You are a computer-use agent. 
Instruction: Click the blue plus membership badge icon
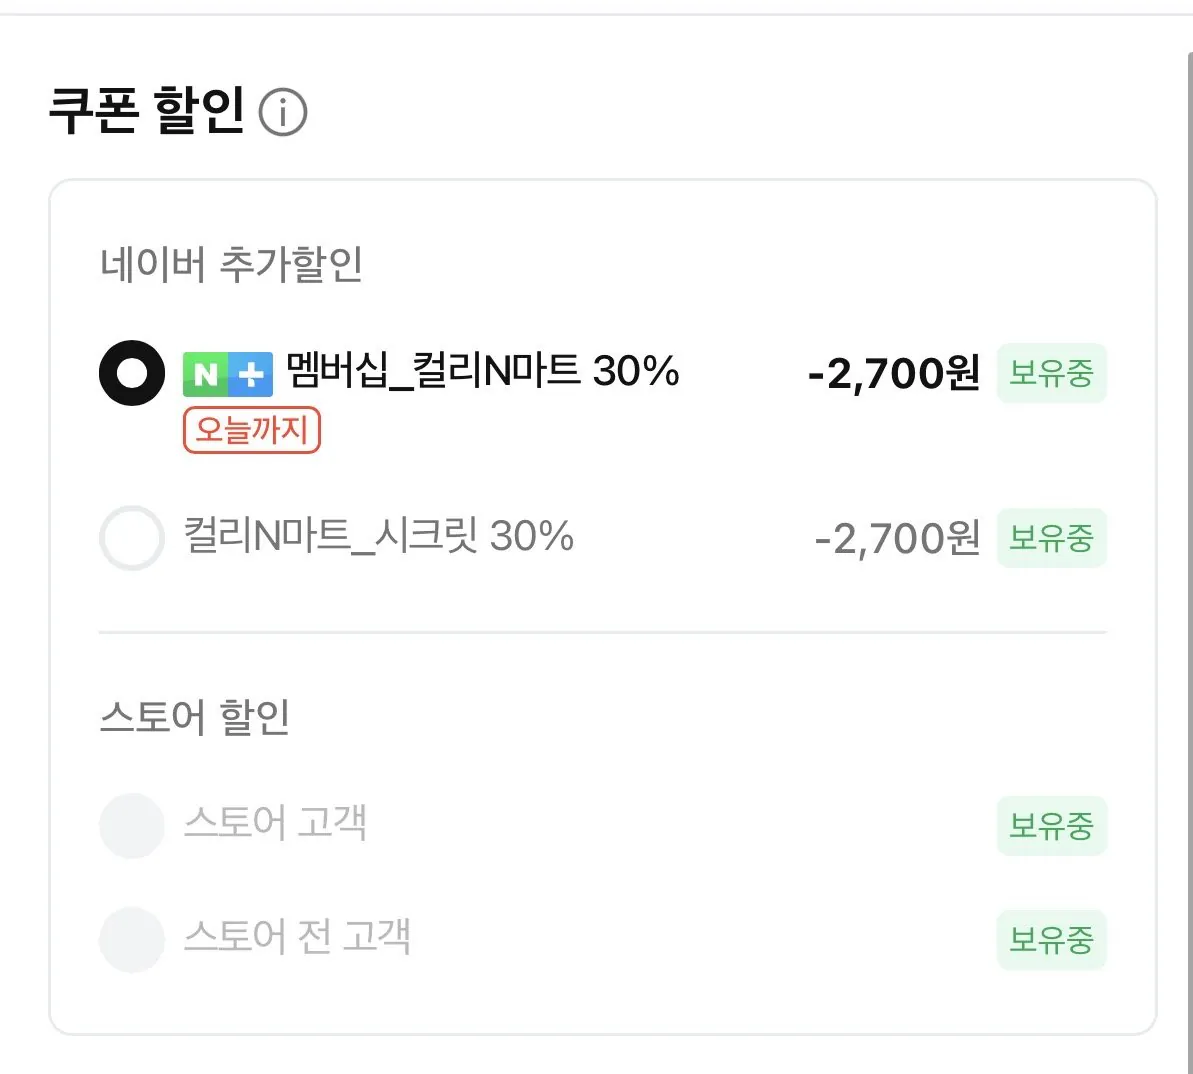(x=250, y=373)
